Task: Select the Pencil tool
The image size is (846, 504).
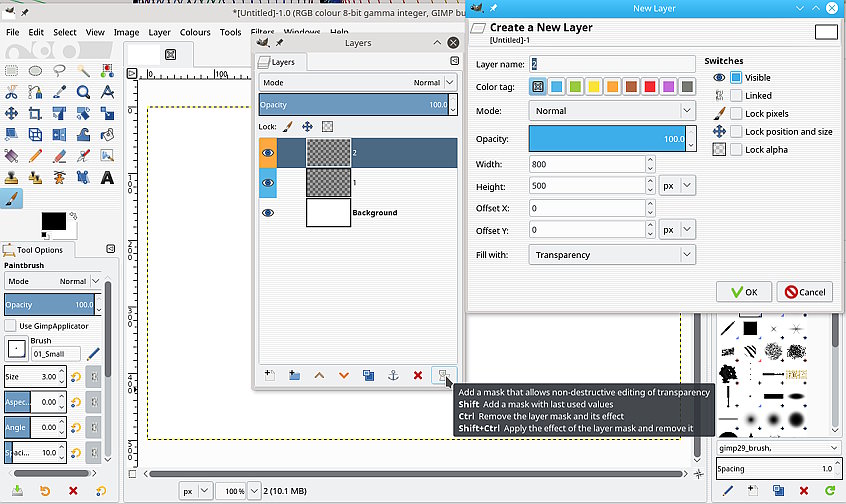Action: pos(35,156)
